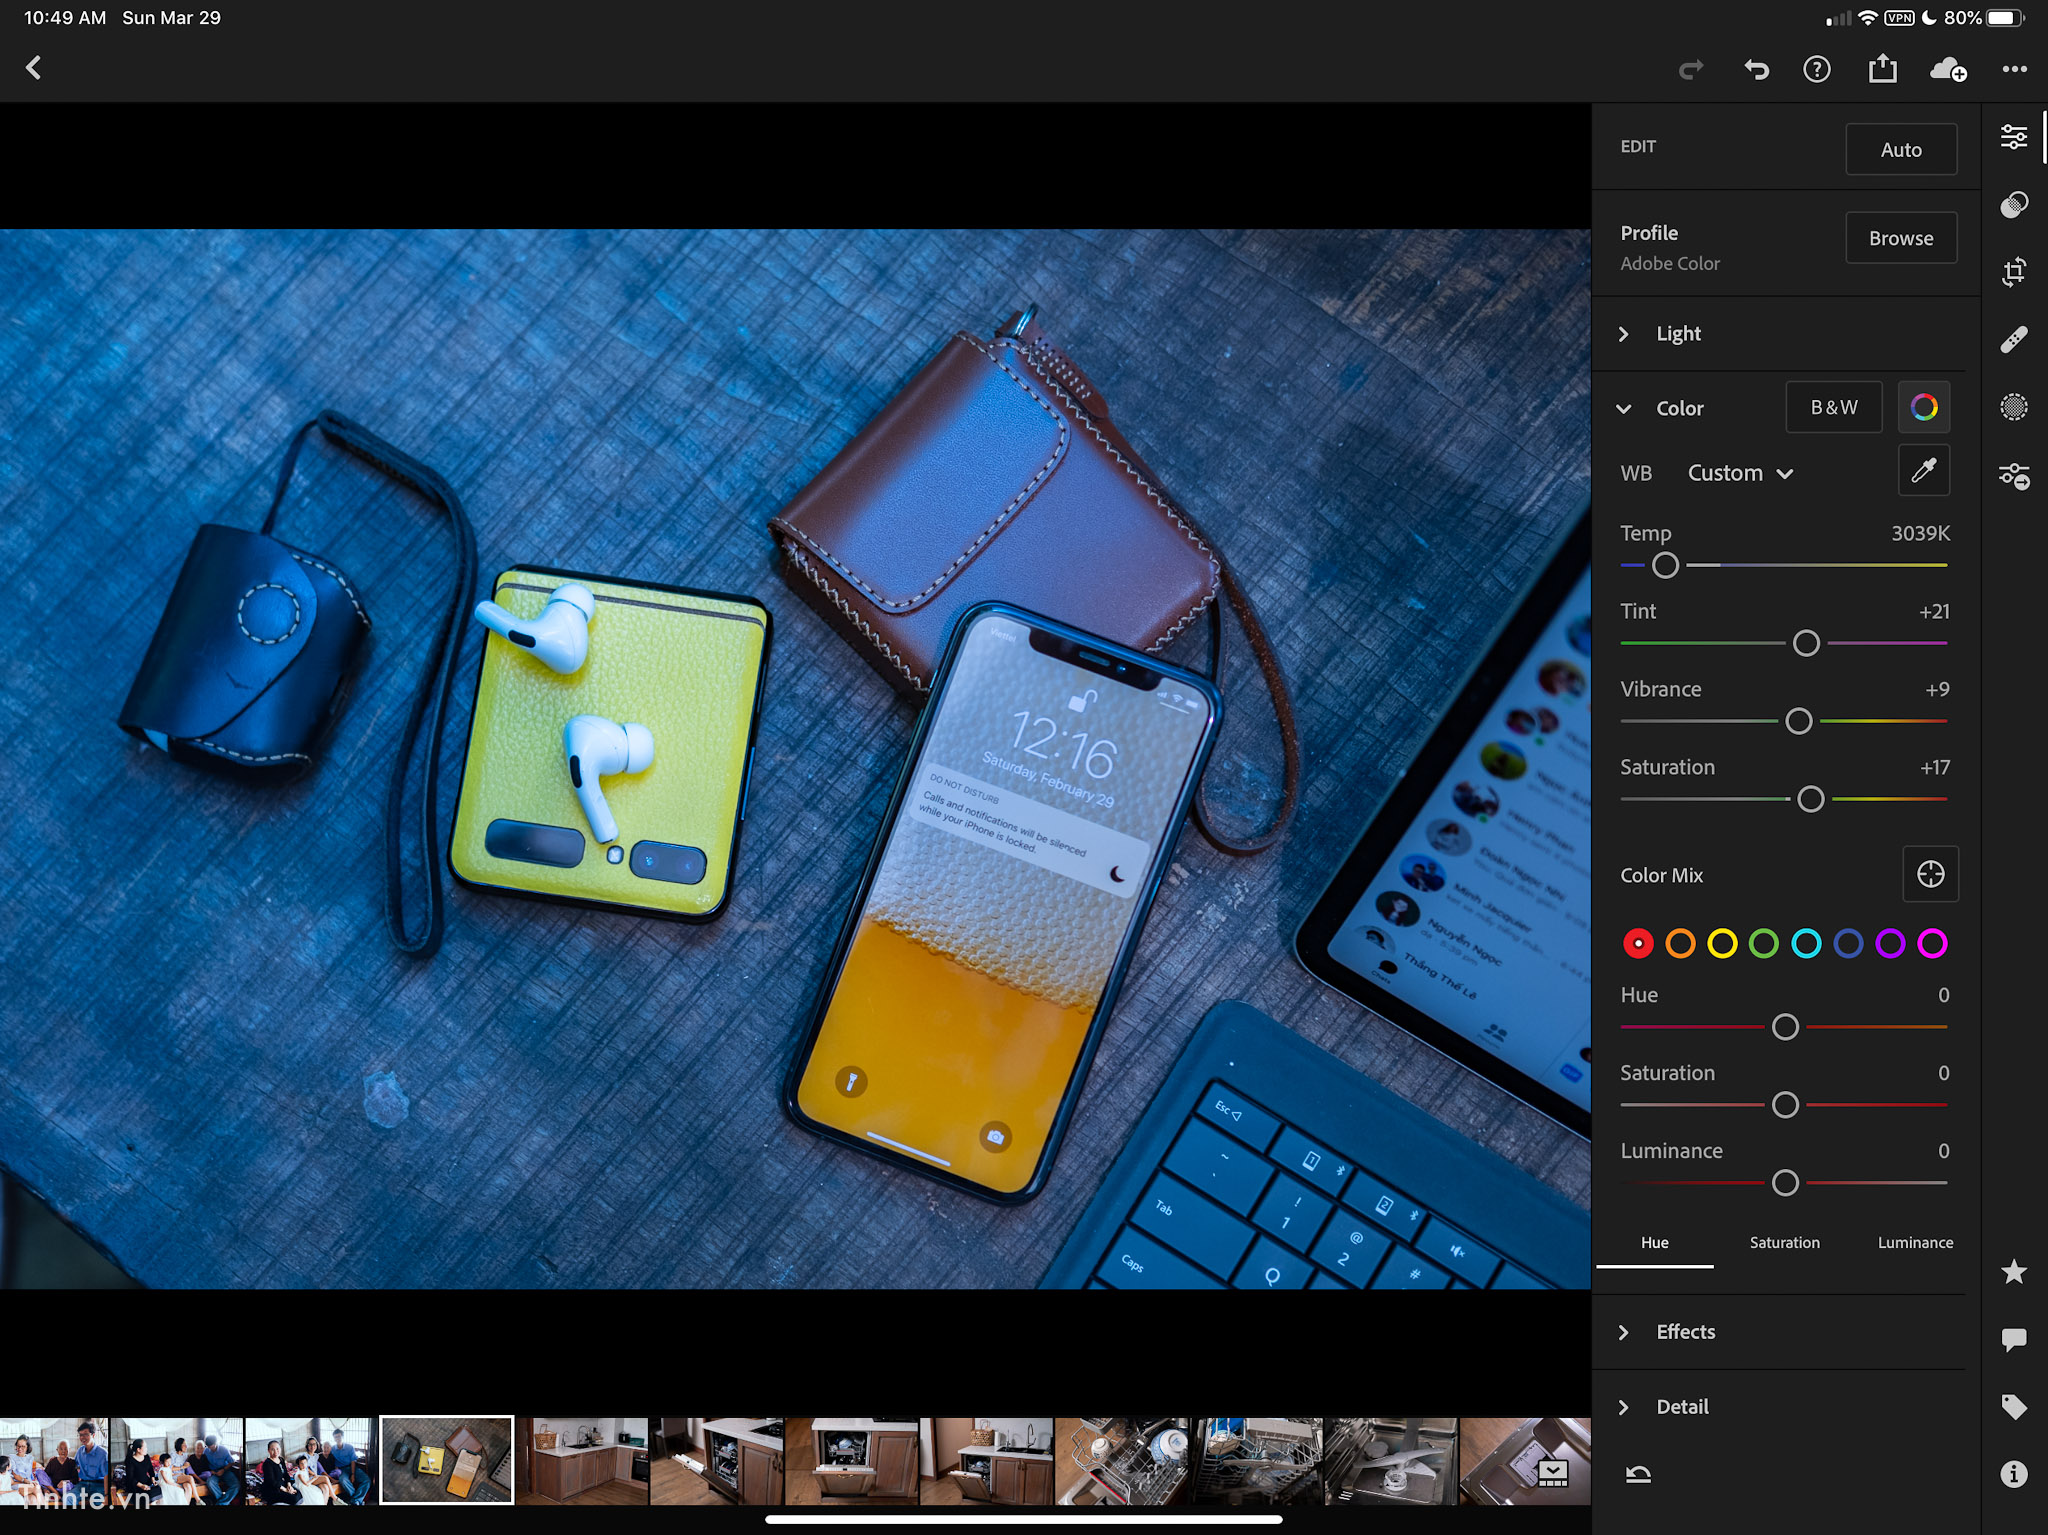Click the Adobe Color profile name
The image size is (2048, 1535).
tap(1670, 263)
